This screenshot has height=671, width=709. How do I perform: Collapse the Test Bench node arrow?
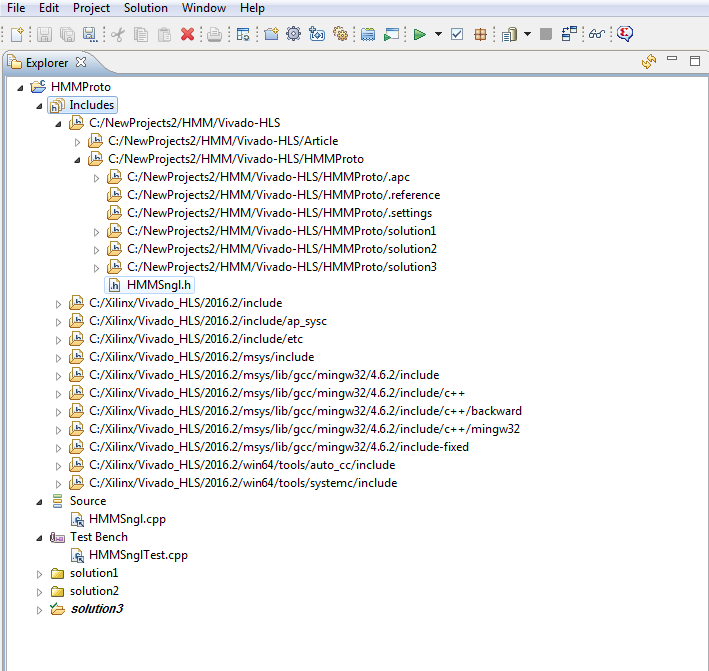pyautogui.click(x=39, y=538)
